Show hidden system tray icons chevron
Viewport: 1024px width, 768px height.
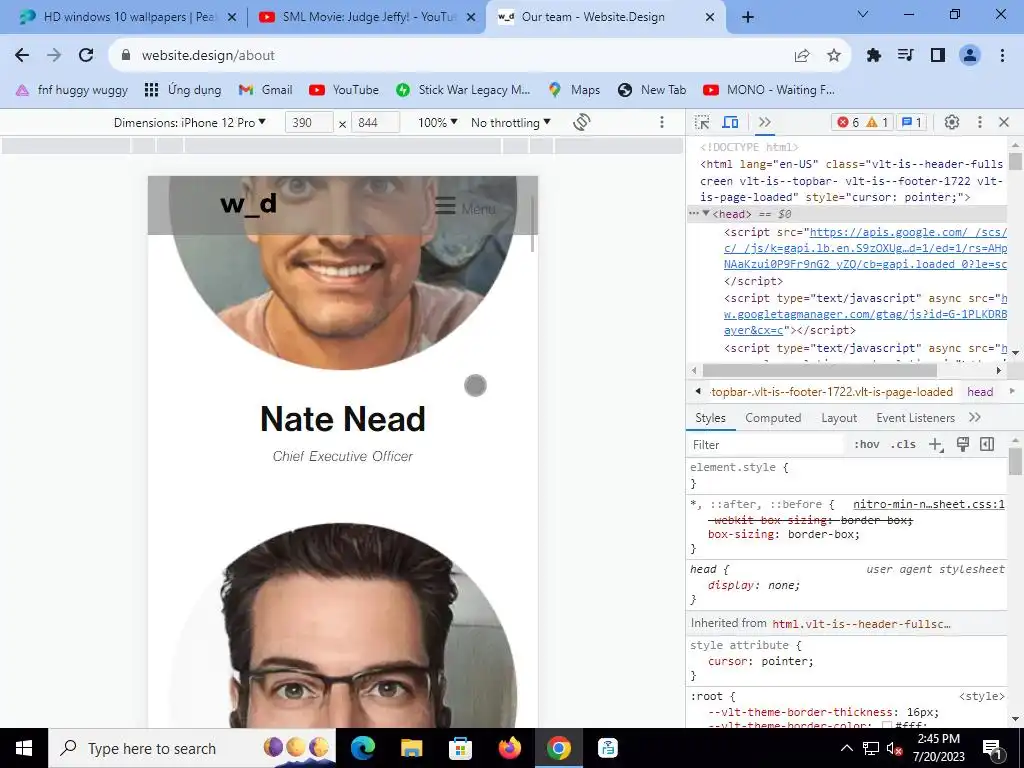846,748
